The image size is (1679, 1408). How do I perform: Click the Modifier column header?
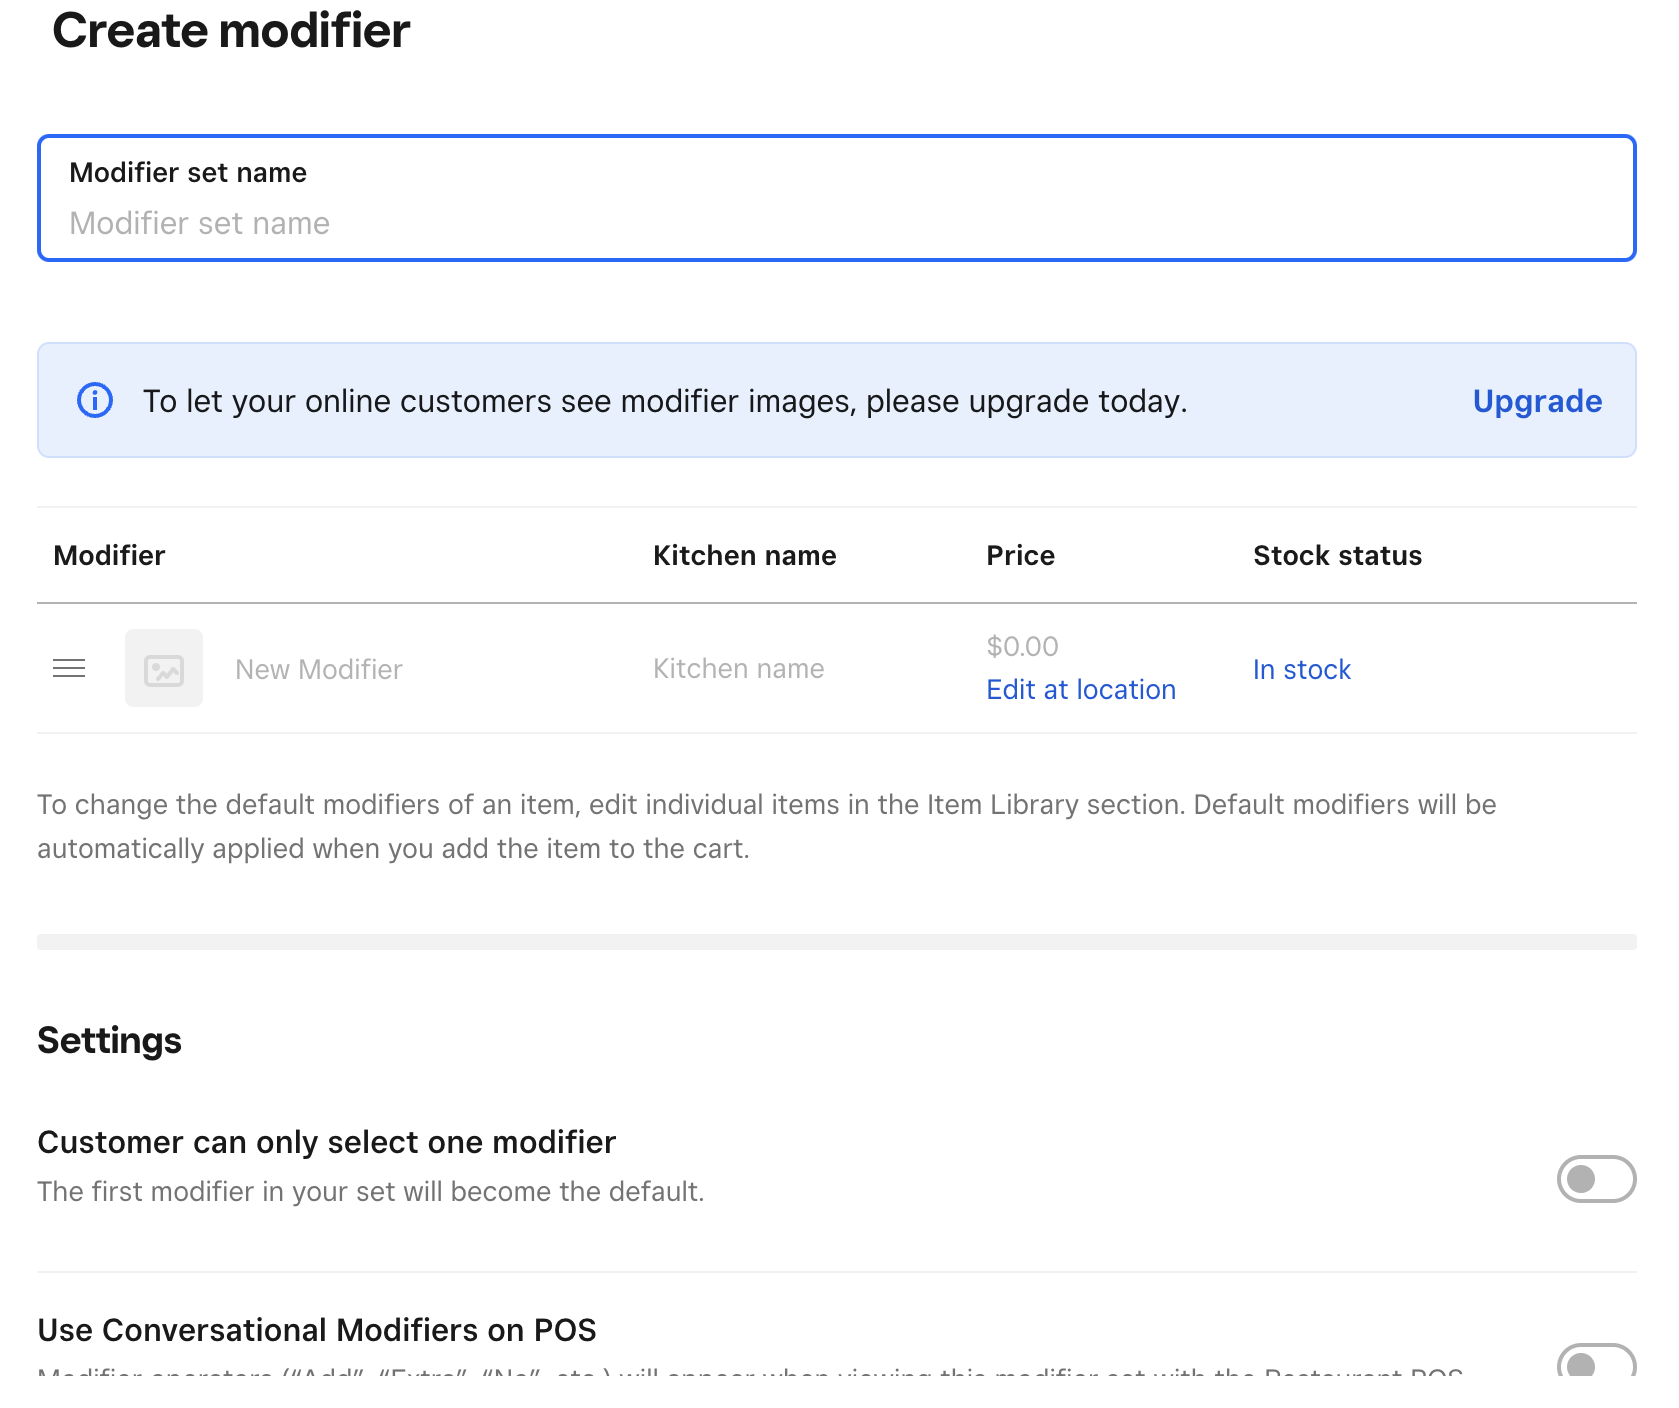(109, 556)
